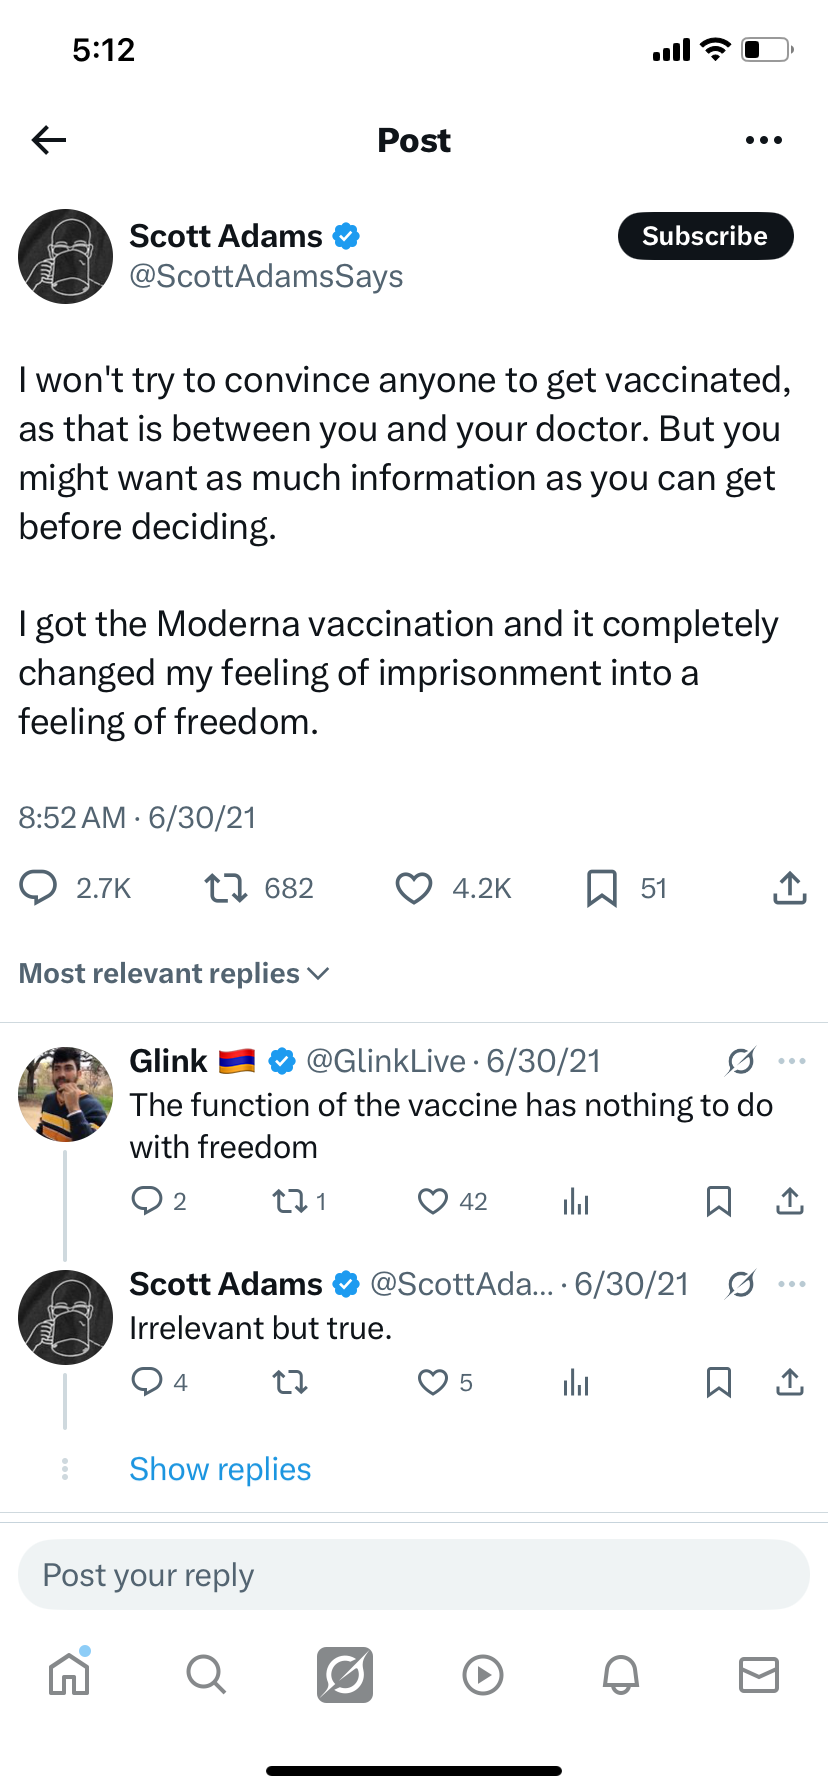Open Grok icon on Glink's reply
828x1792 pixels.
click(x=741, y=1061)
